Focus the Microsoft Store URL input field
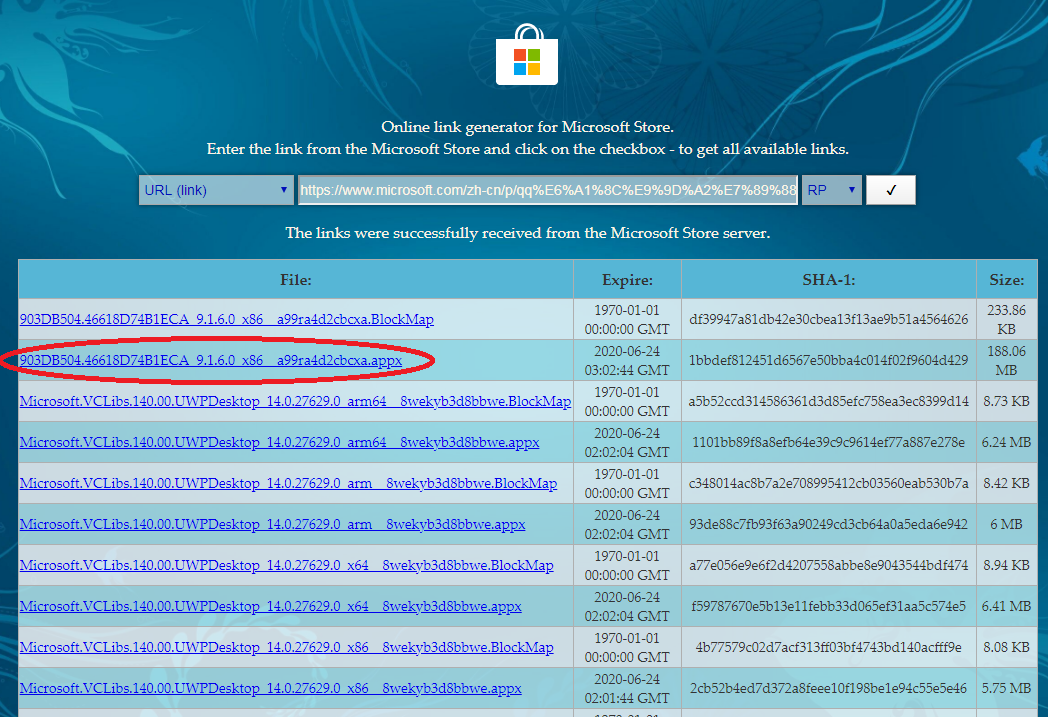1048x717 pixels. pos(547,190)
